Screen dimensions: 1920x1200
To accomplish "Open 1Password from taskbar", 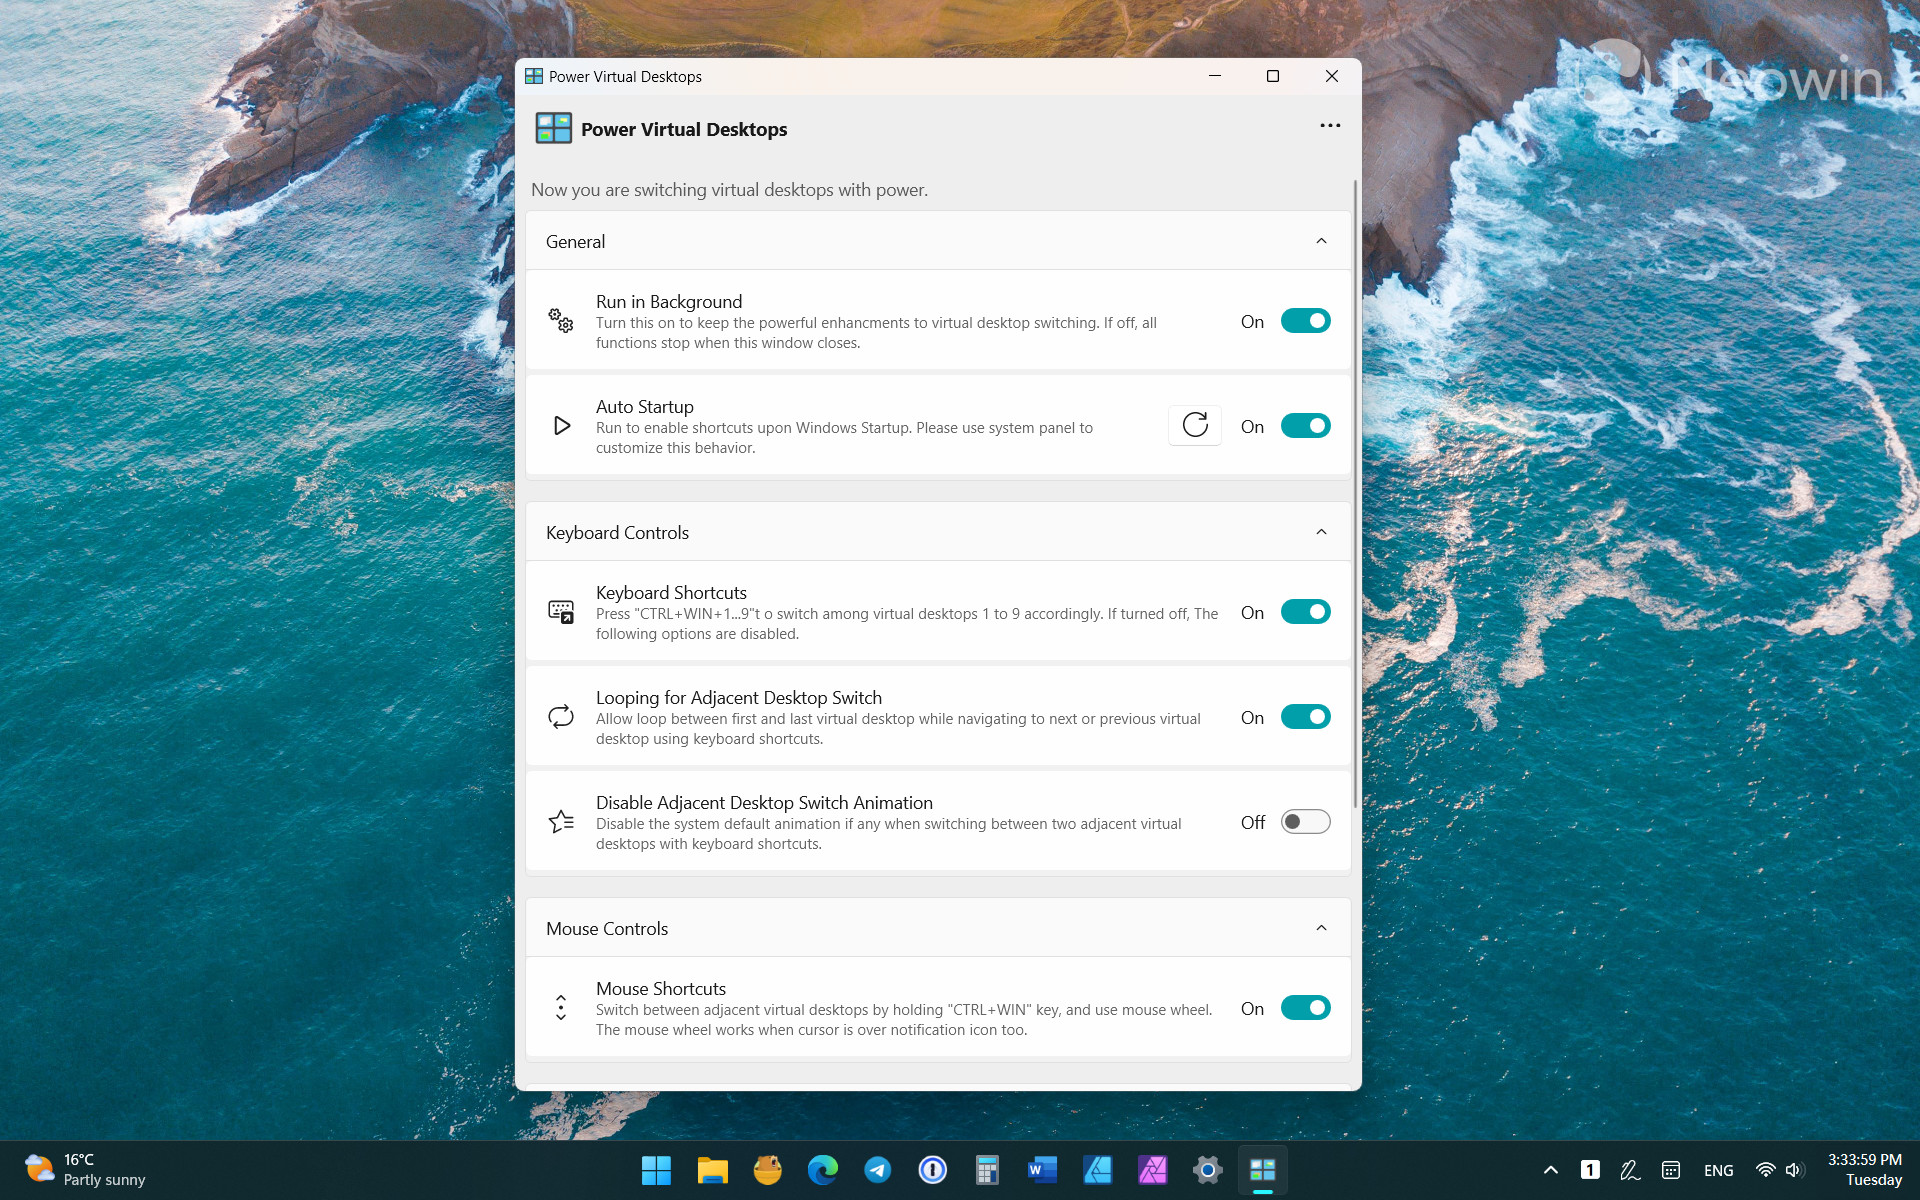I will coord(932,1170).
